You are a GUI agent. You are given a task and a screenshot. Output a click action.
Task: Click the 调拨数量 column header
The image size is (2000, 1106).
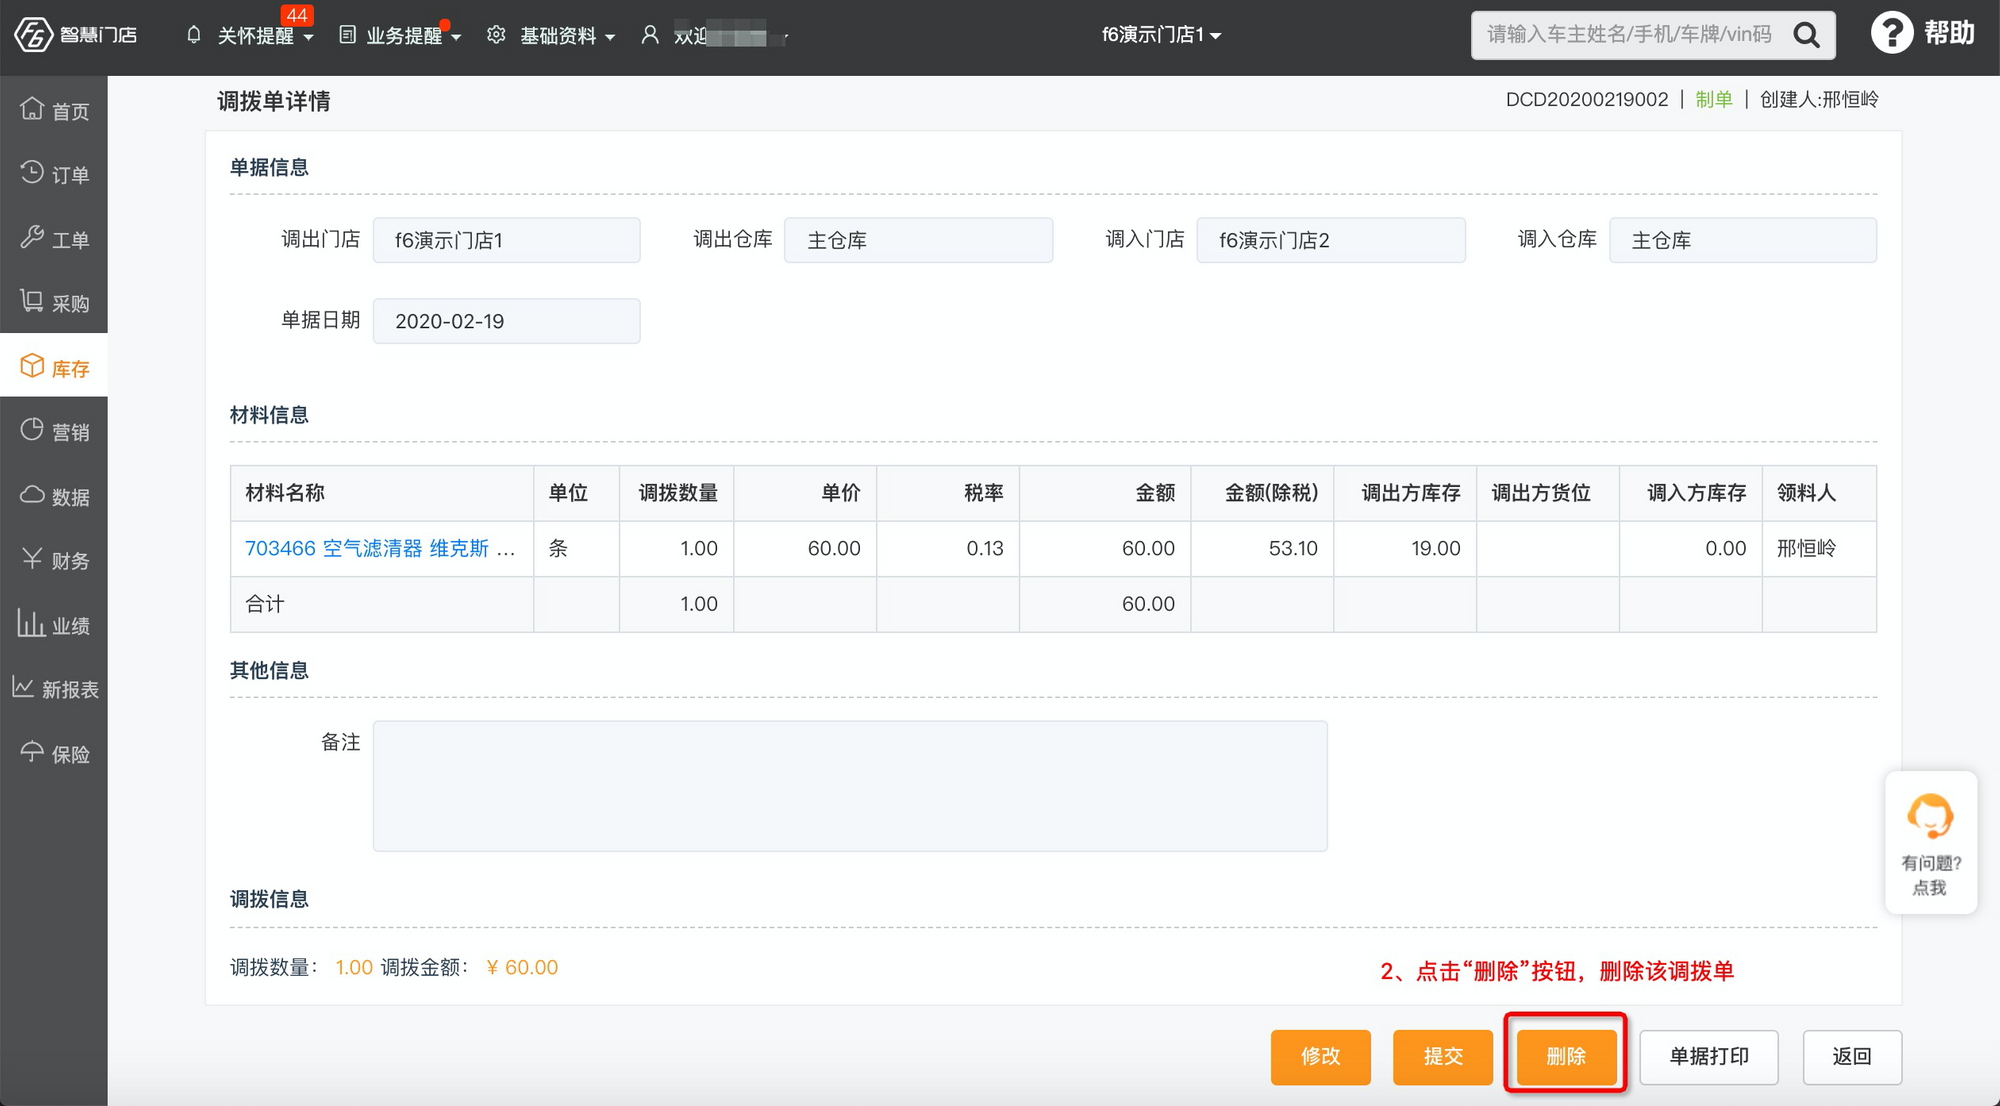coord(678,493)
